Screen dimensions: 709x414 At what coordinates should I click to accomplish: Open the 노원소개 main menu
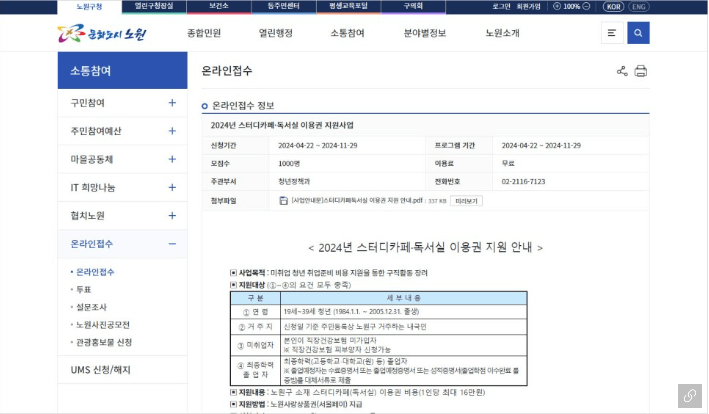[x=502, y=33]
